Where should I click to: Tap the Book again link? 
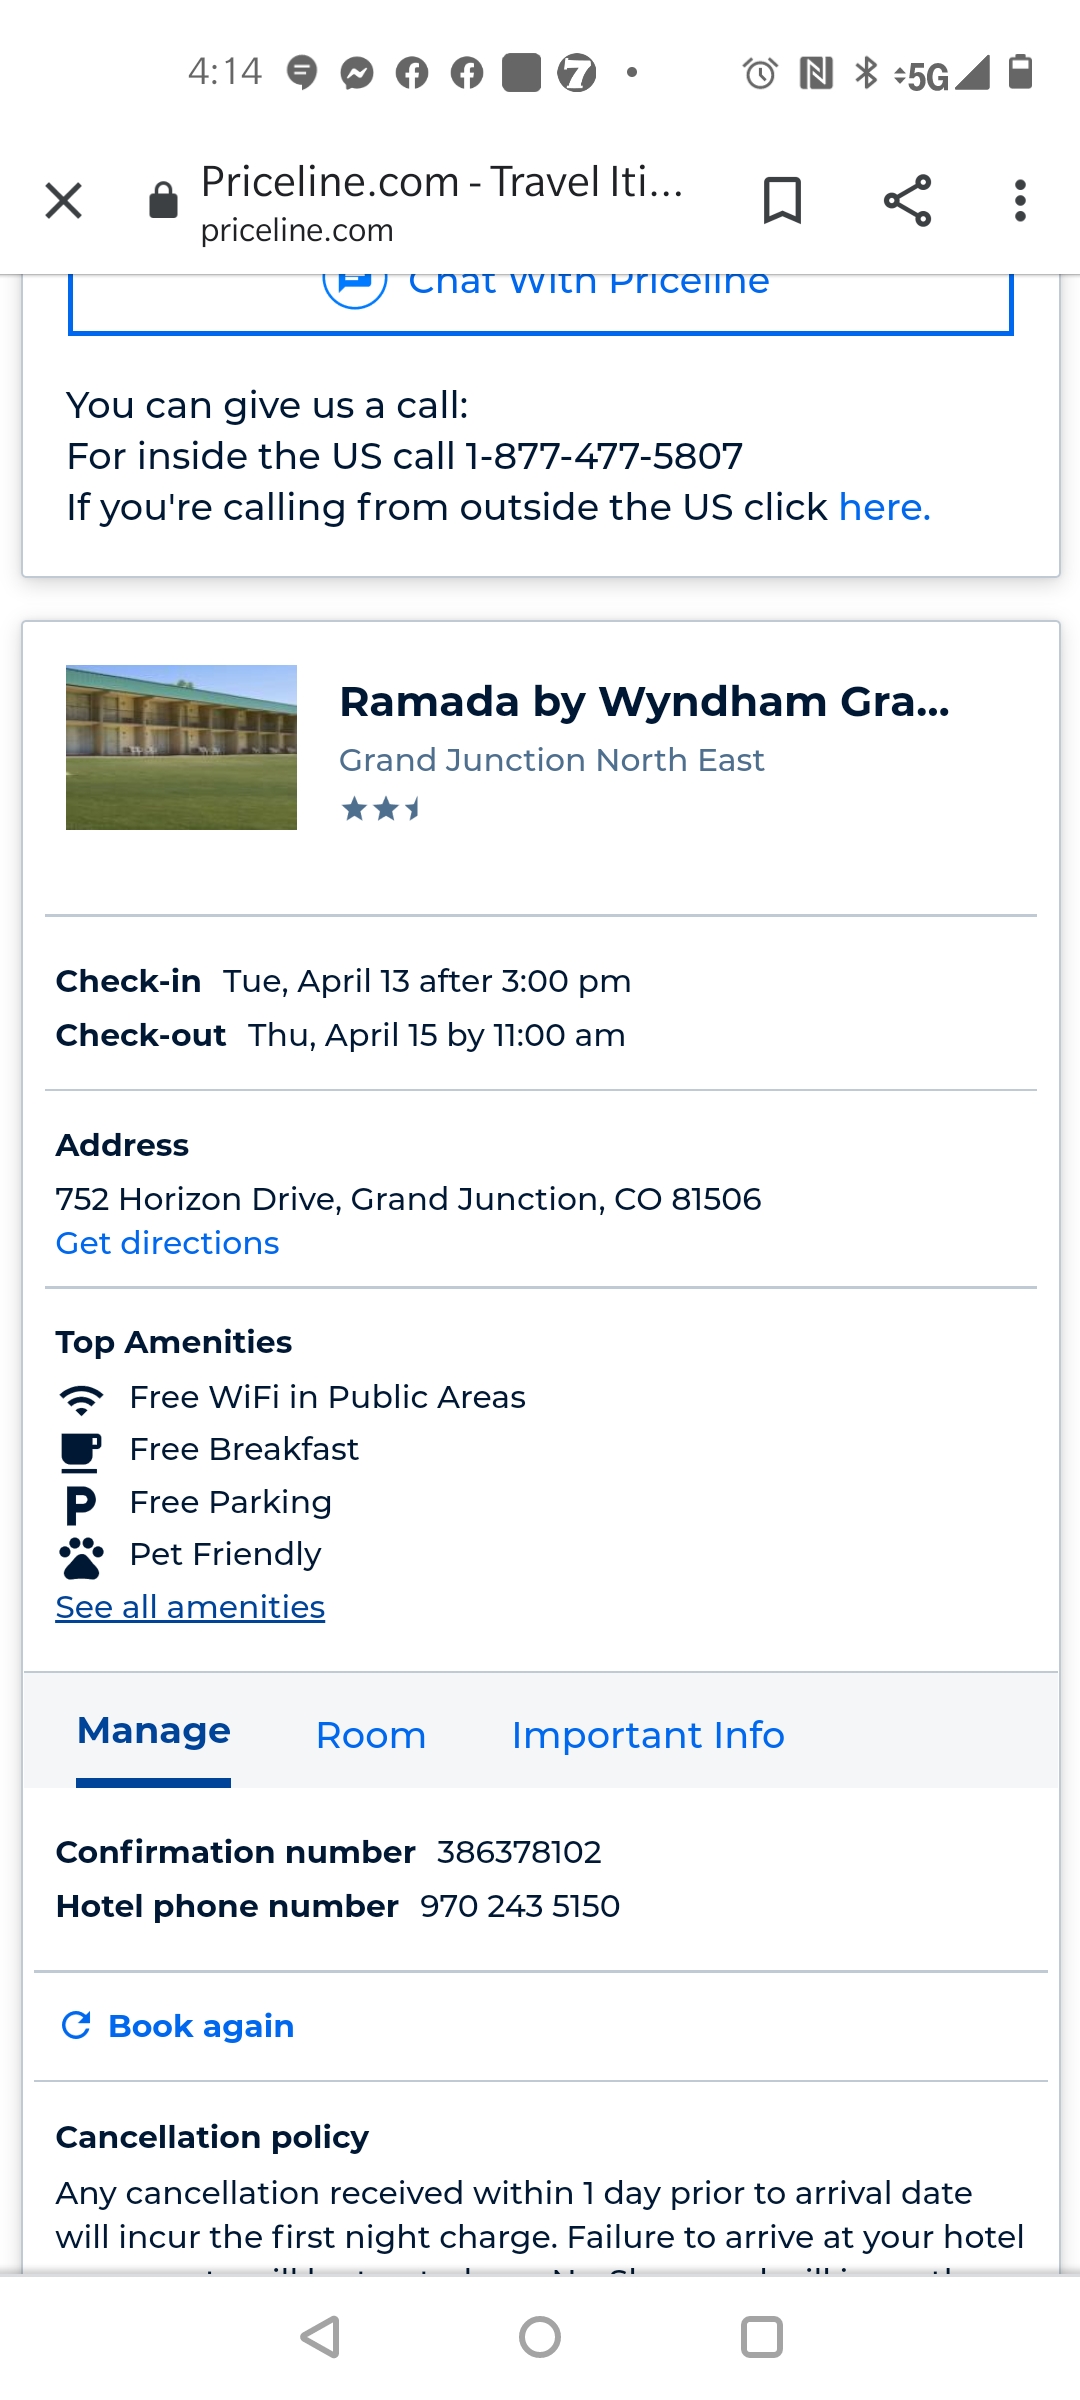tap(201, 2026)
